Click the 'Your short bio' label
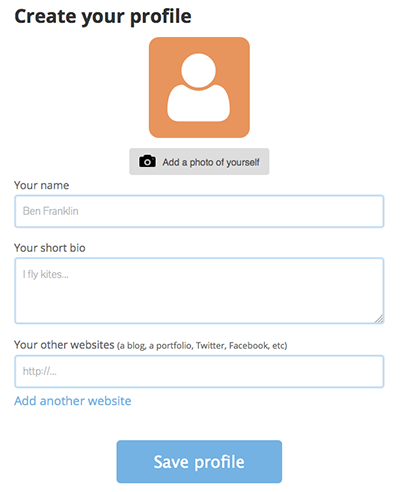 point(50,248)
